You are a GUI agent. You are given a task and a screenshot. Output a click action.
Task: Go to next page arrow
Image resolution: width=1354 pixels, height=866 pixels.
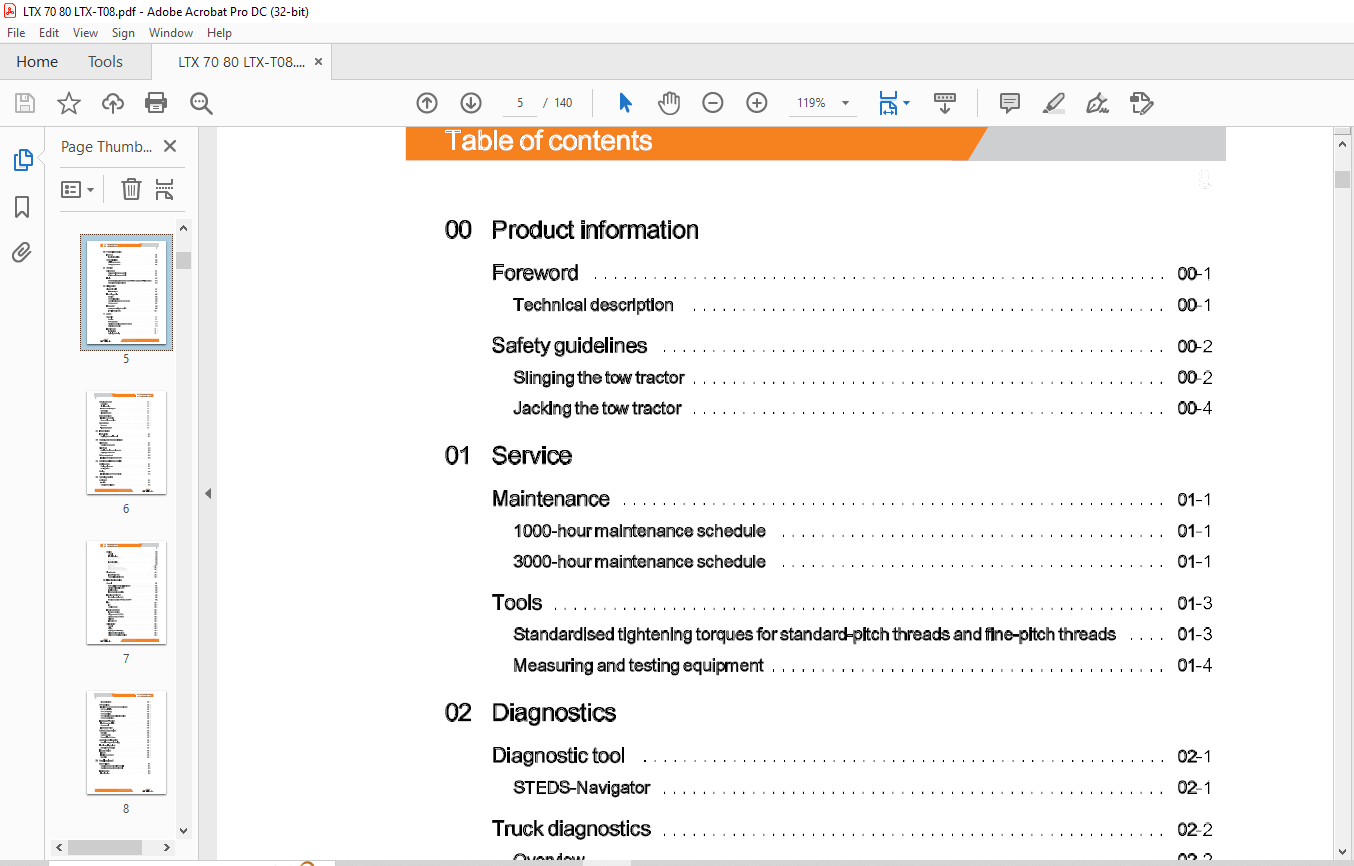click(x=471, y=103)
